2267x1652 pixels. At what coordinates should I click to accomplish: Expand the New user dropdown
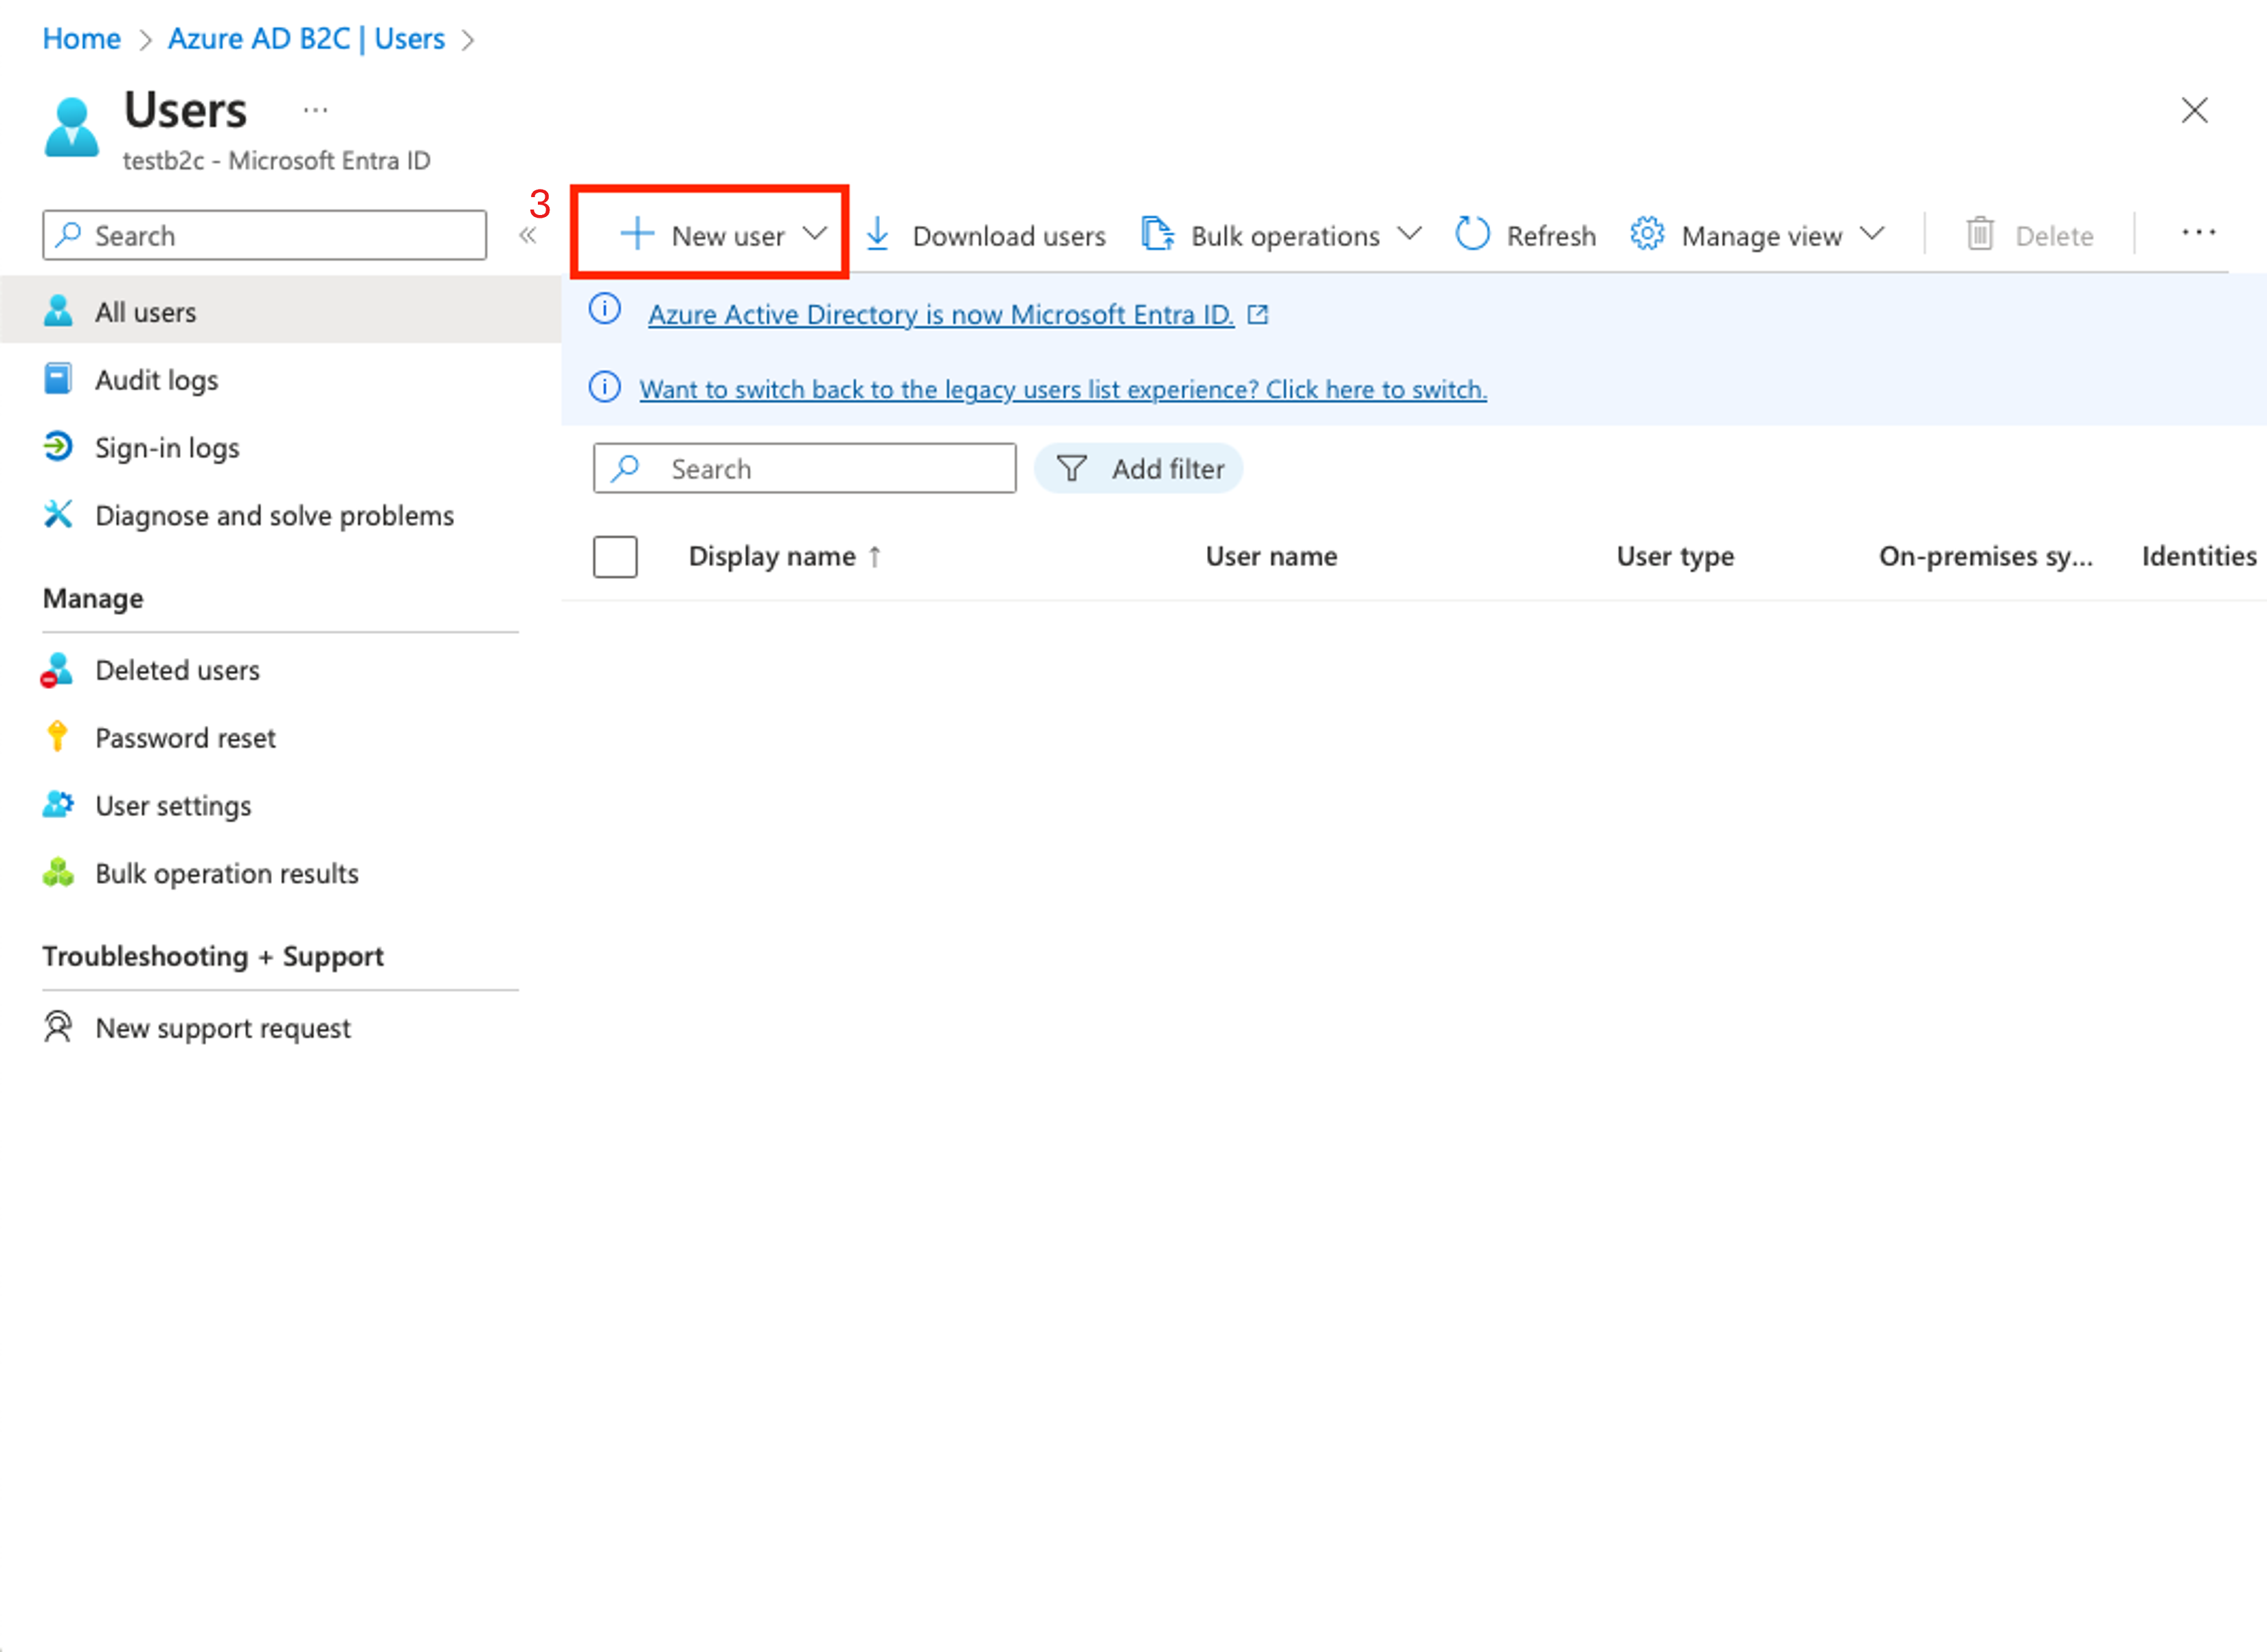point(815,234)
